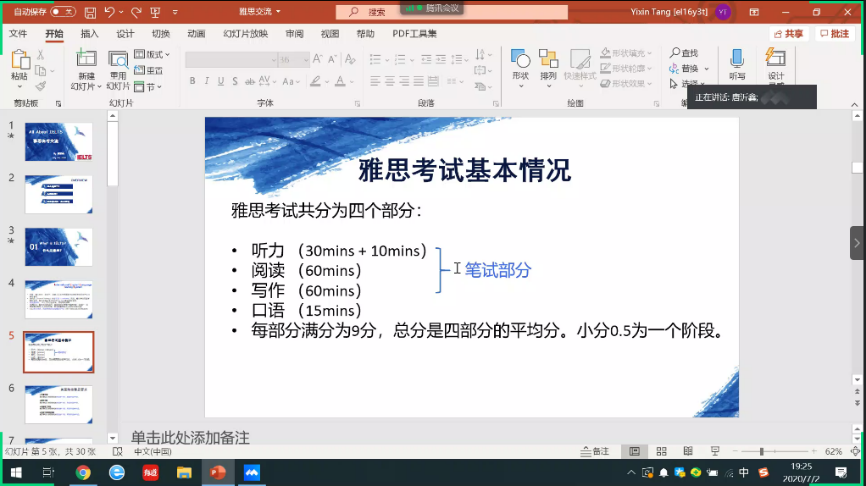
Task: Click the font color A swatch
Action: 340,81
